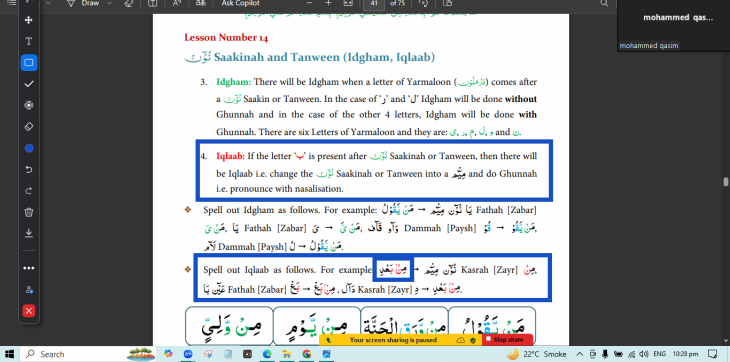This screenshot has width=730, height=362.
Task: Show hidden system tray icons
Action: point(580,354)
